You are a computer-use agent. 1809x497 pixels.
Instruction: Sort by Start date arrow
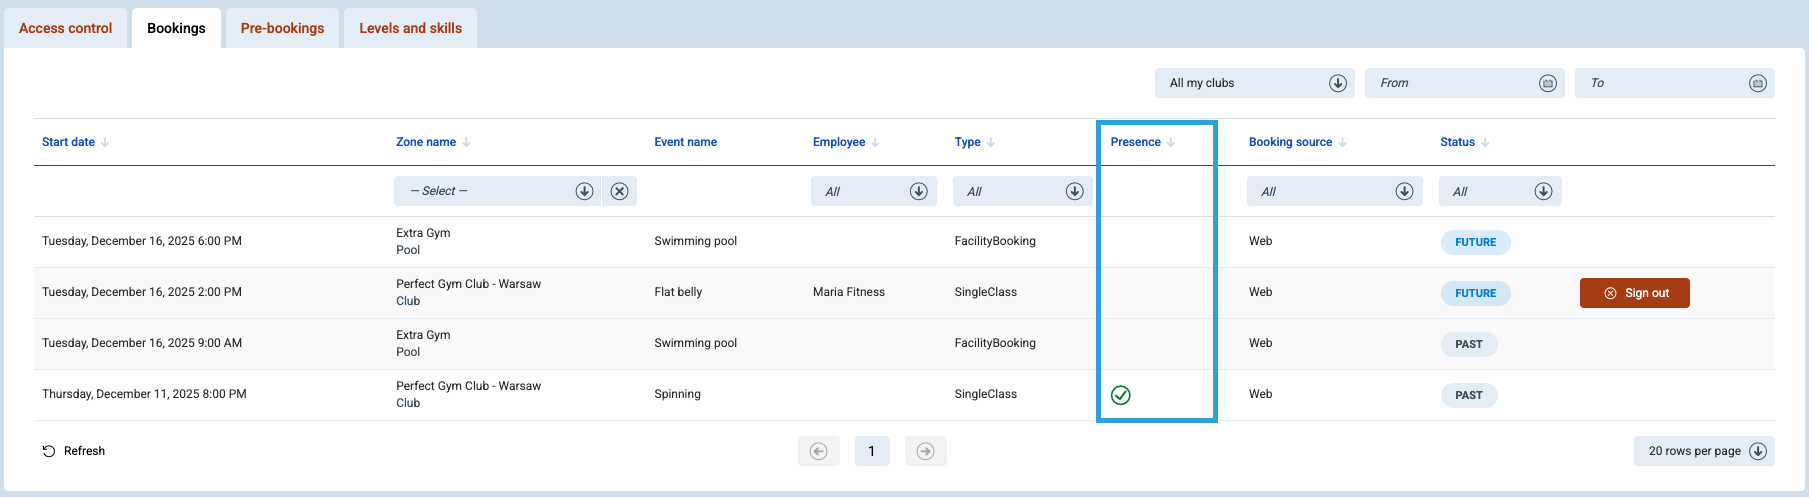click(105, 142)
